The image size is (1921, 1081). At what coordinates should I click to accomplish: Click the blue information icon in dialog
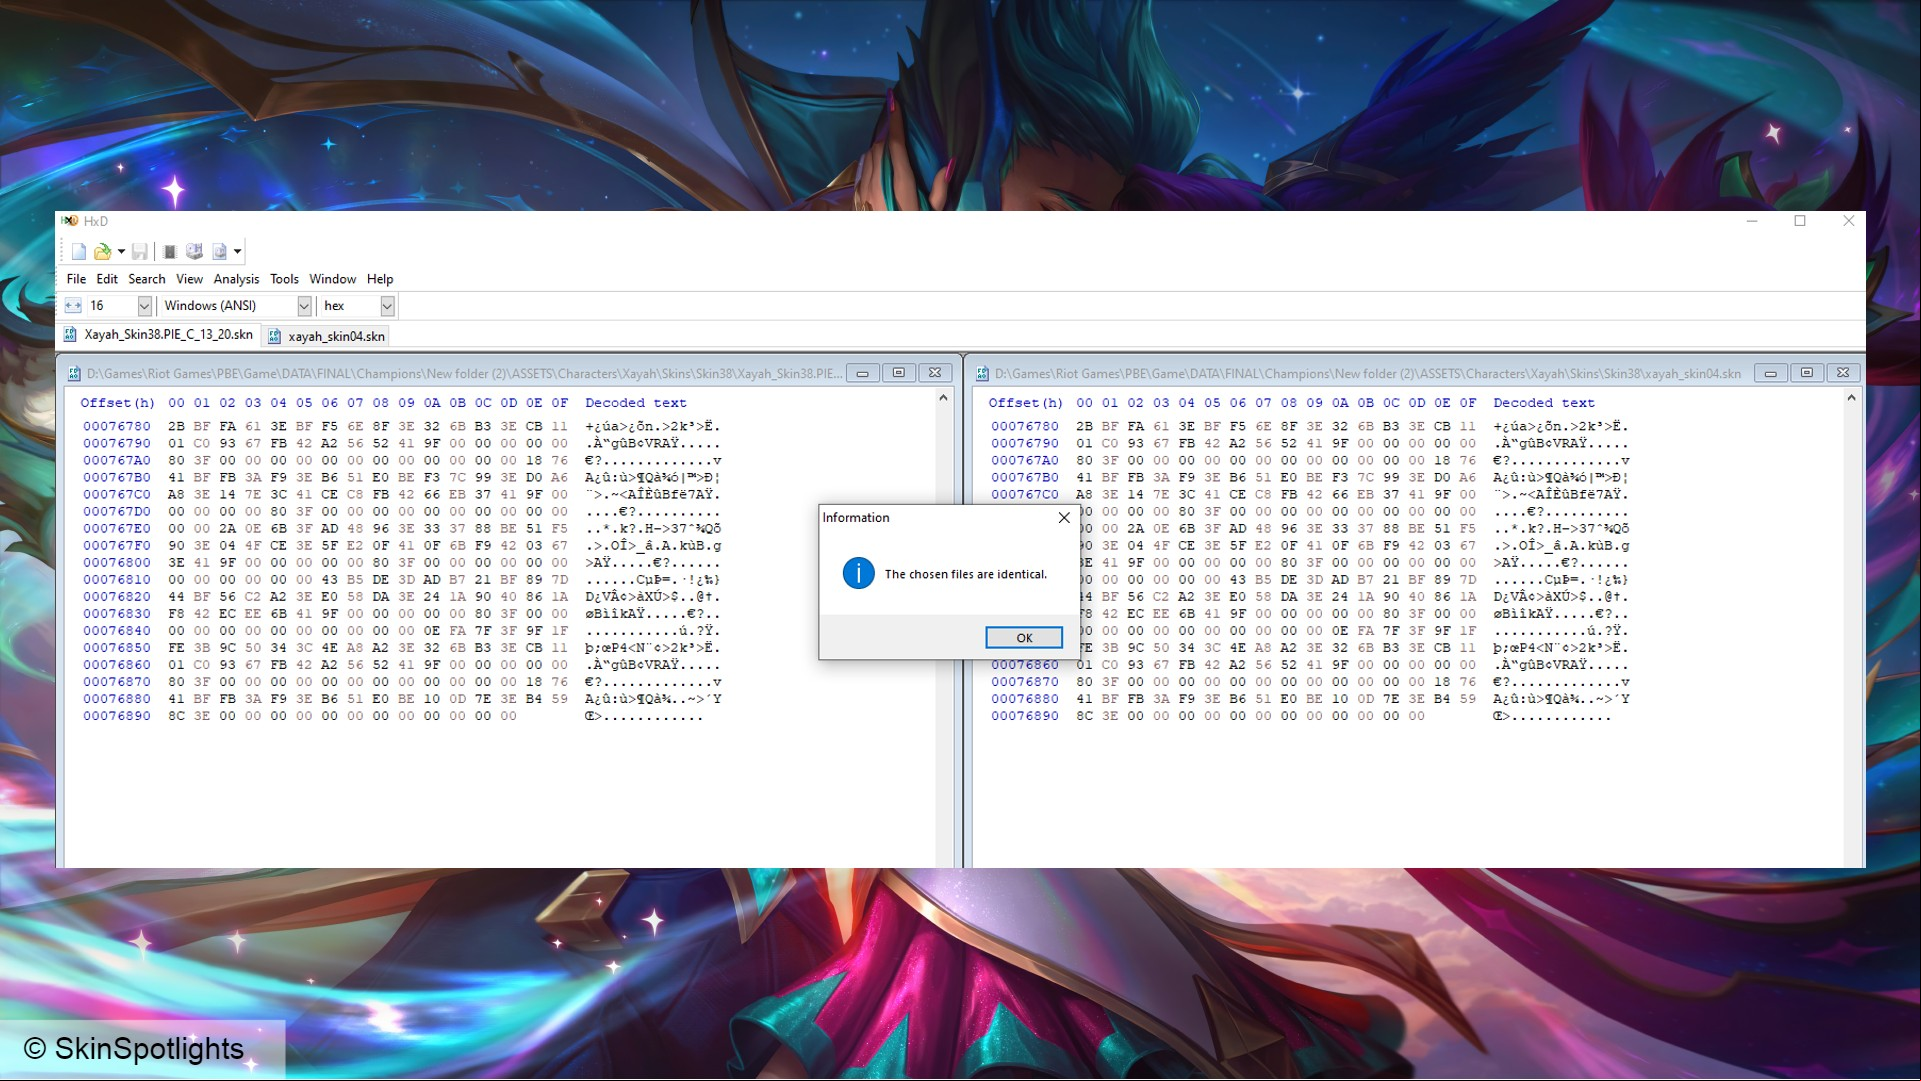tap(858, 573)
